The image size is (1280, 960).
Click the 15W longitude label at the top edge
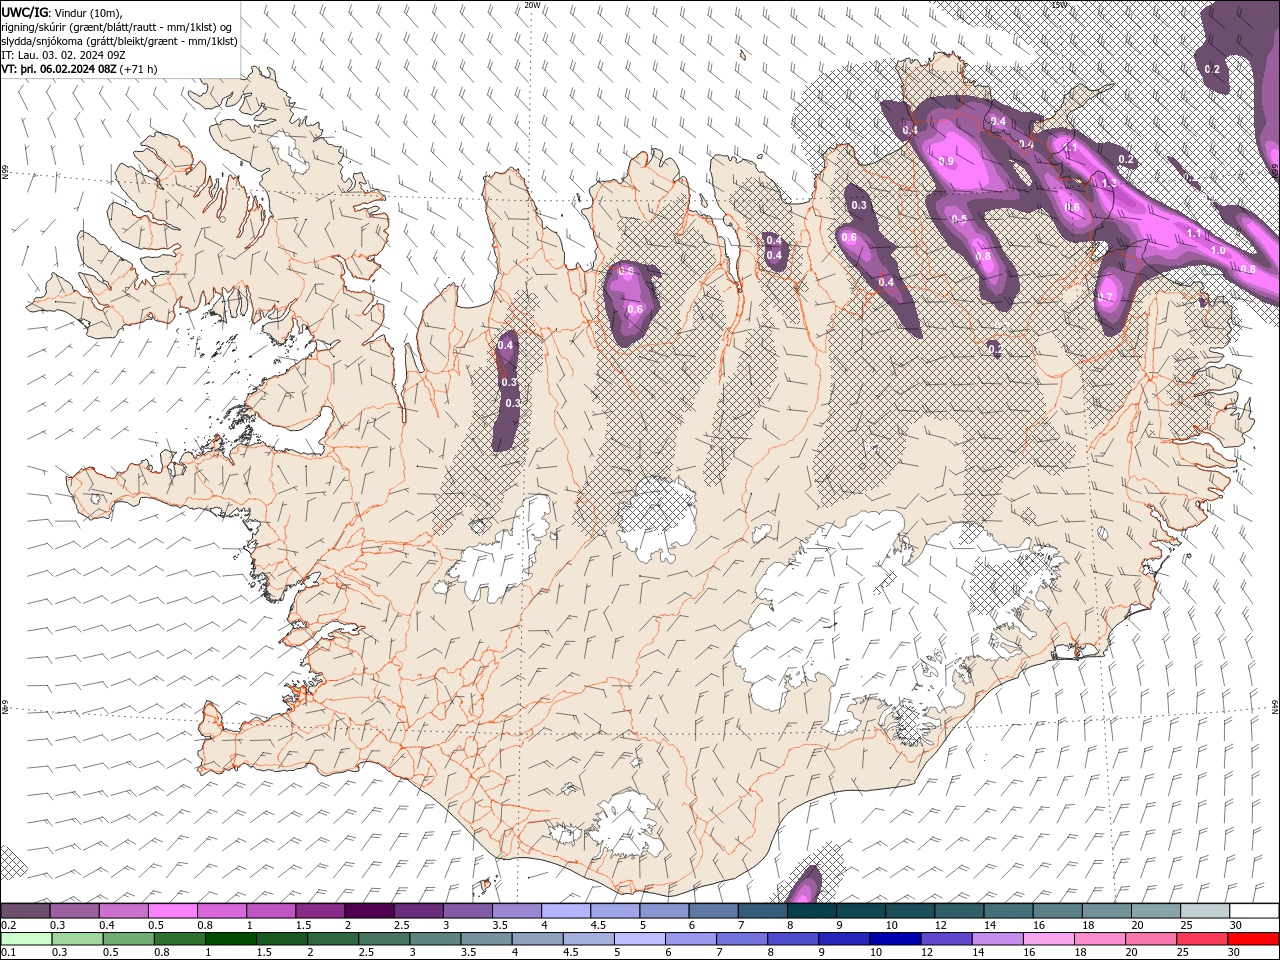[x=1060, y=4]
